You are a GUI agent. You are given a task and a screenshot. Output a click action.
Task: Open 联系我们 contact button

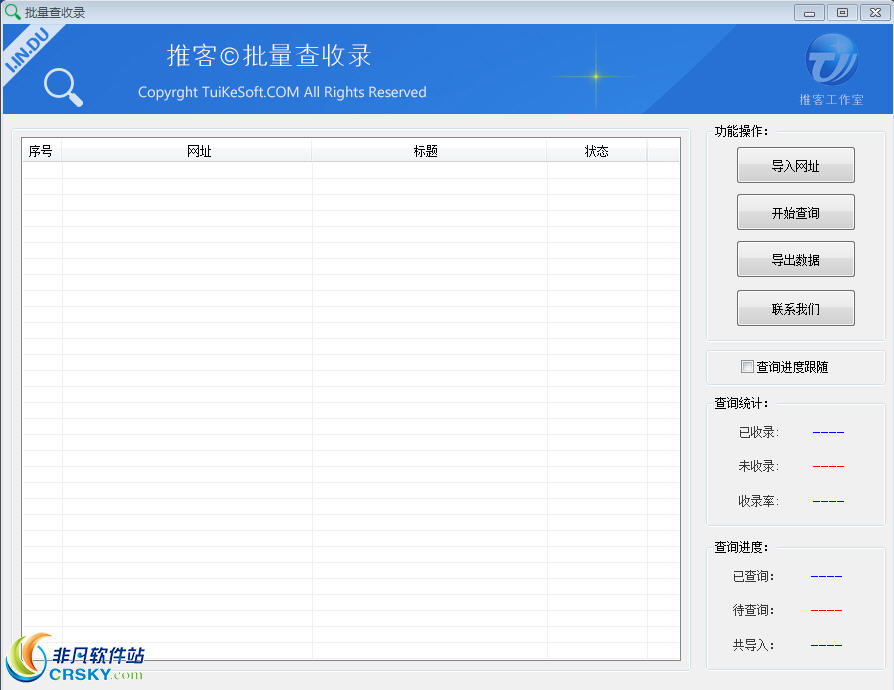(795, 309)
